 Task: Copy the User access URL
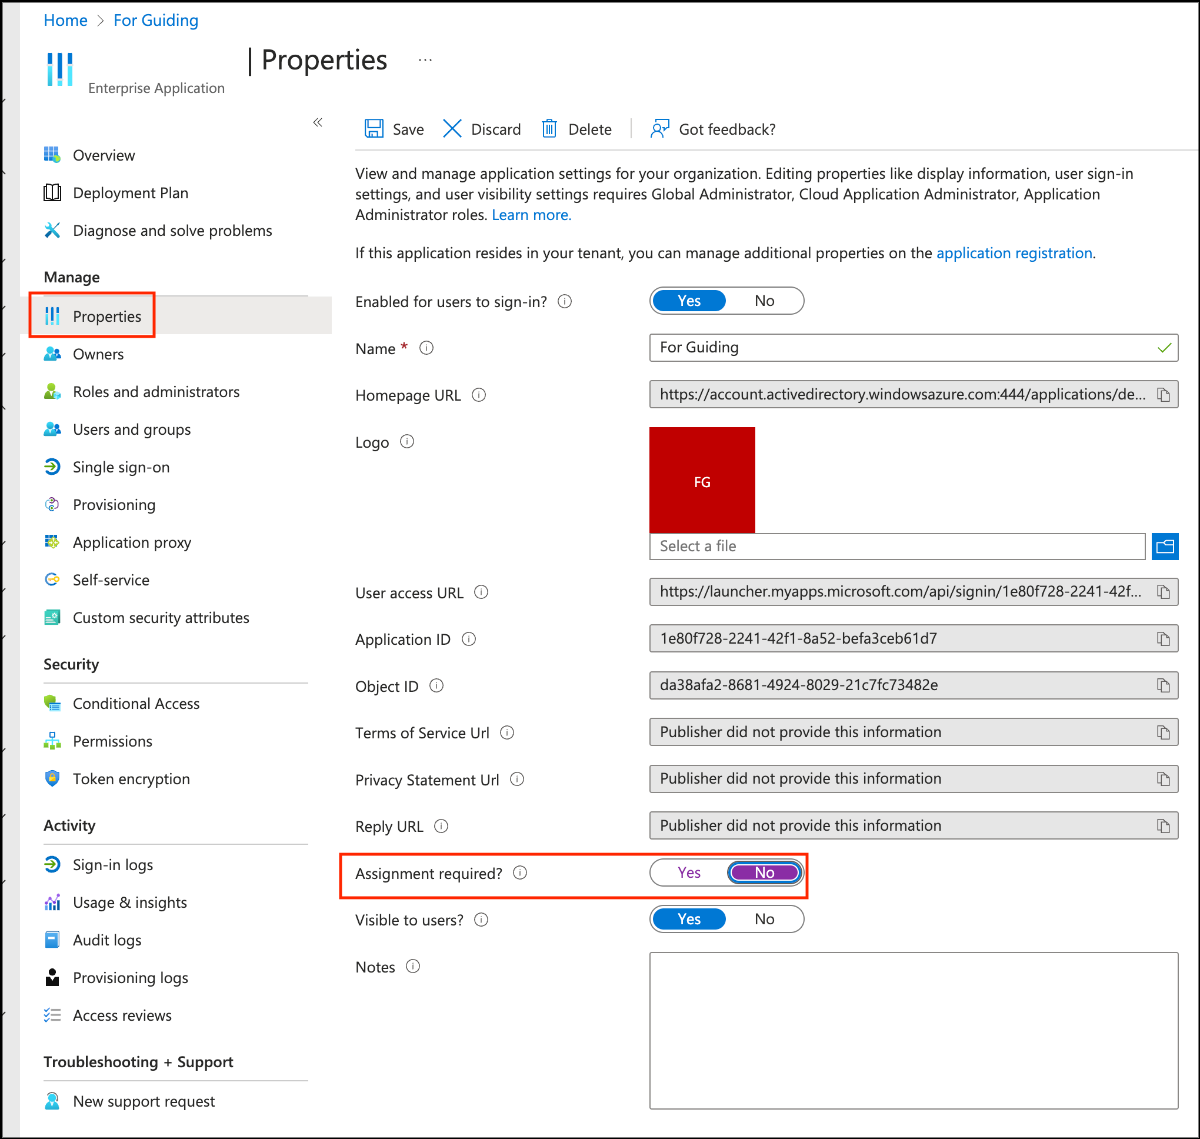click(1163, 592)
